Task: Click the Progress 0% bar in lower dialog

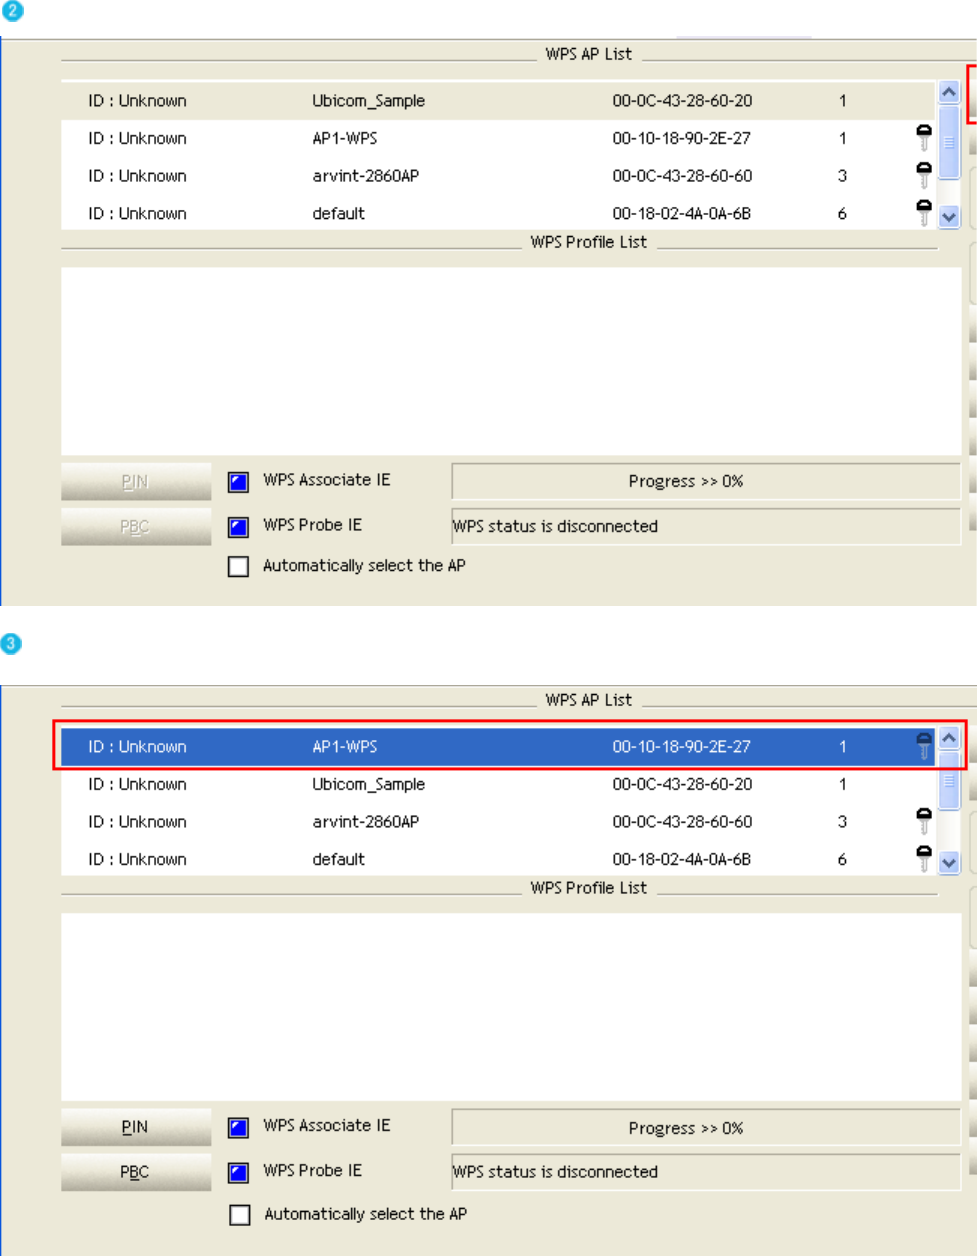Action: pos(706,1127)
